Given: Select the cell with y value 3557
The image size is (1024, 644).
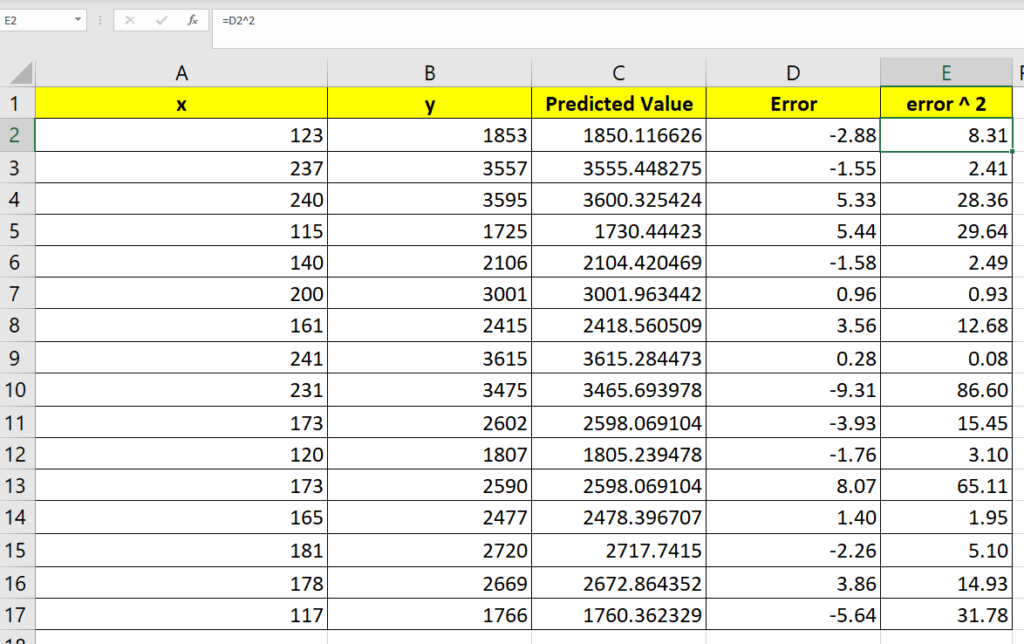Looking at the screenshot, I should 429,167.
